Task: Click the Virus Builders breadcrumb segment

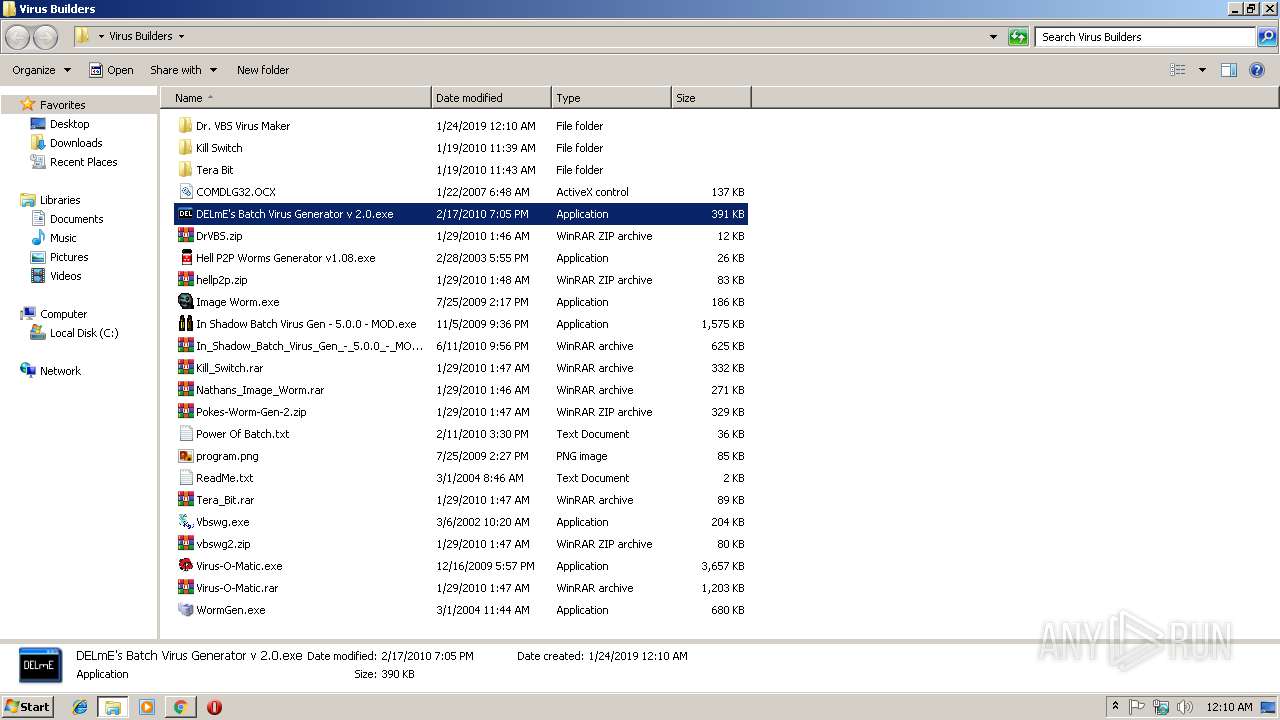Action: click(x=140, y=36)
